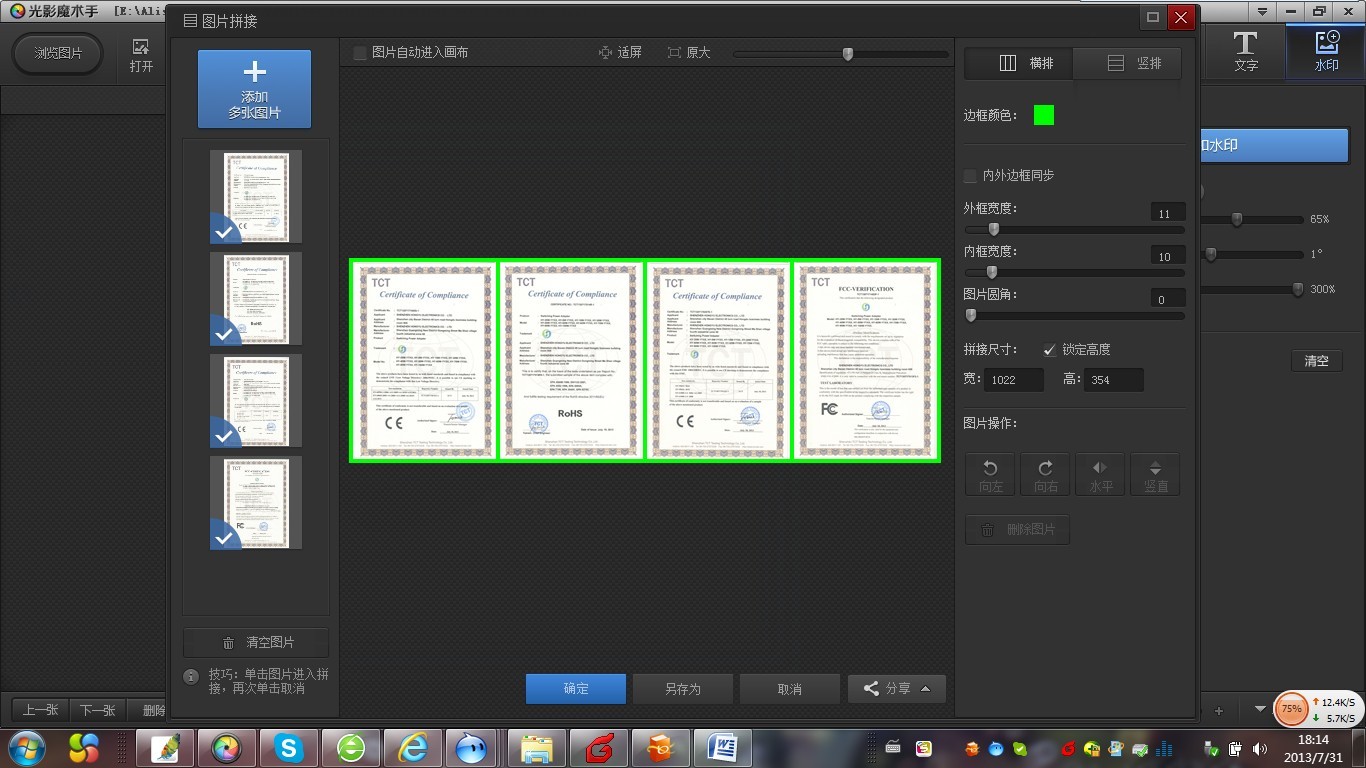Select the FCC certificate thumbnail in list
The width and height of the screenshot is (1366, 768).
[256, 502]
